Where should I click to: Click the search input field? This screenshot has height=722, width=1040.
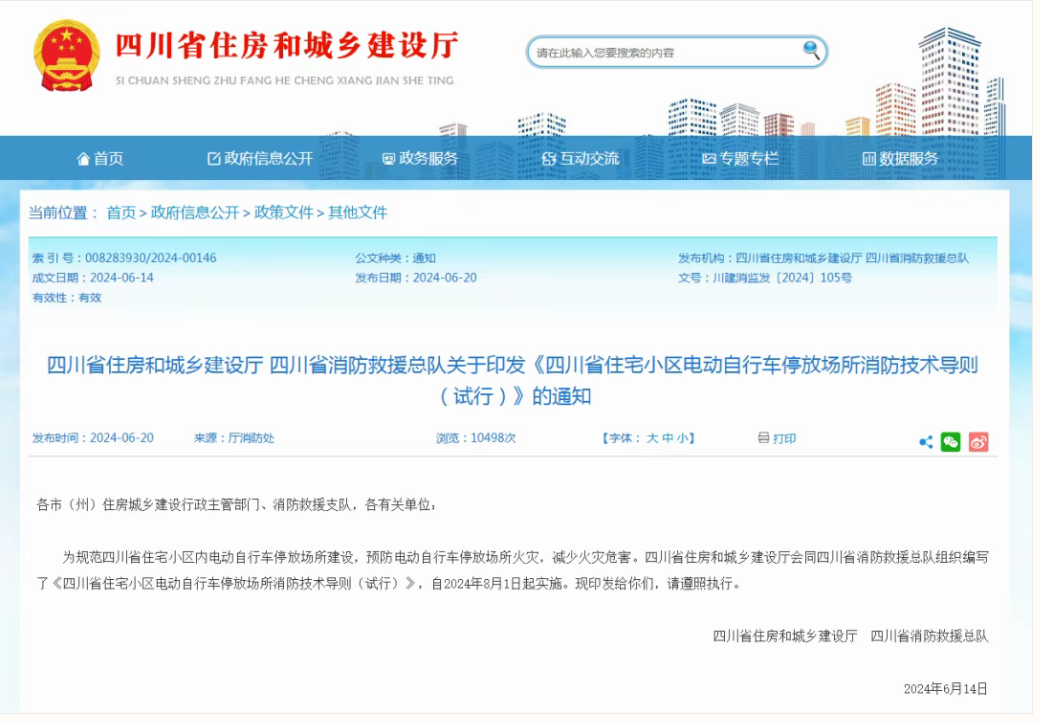(665, 52)
